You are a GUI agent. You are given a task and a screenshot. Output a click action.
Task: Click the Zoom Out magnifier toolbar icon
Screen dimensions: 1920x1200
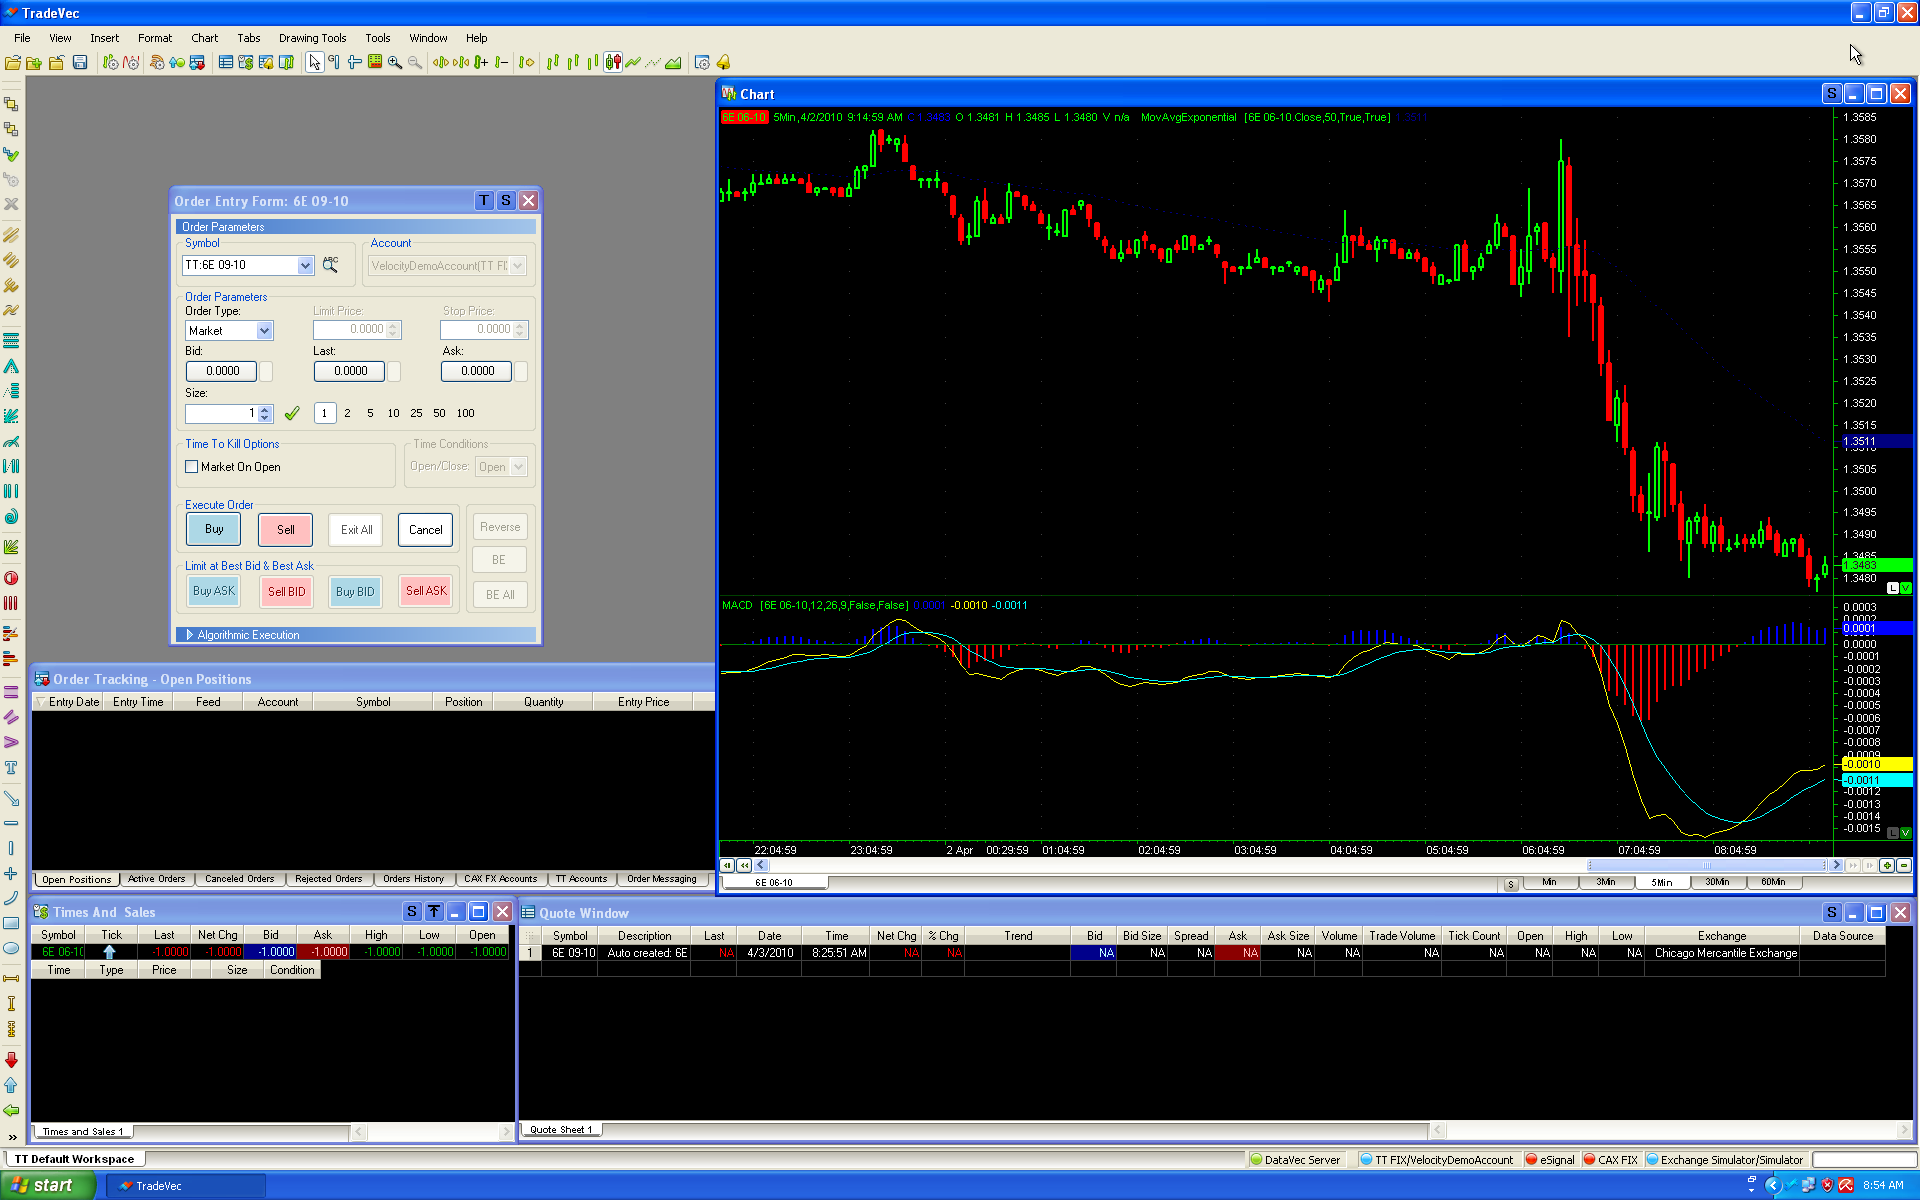click(x=415, y=63)
